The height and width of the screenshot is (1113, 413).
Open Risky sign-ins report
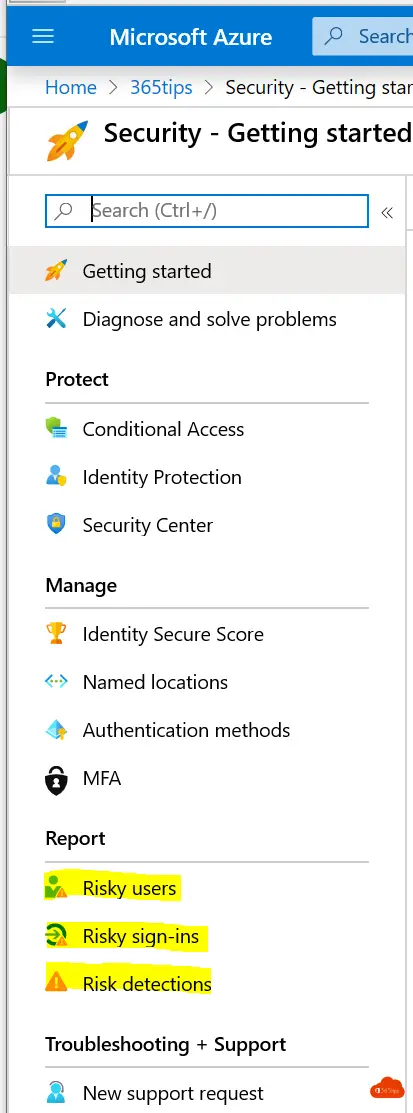(141, 937)
